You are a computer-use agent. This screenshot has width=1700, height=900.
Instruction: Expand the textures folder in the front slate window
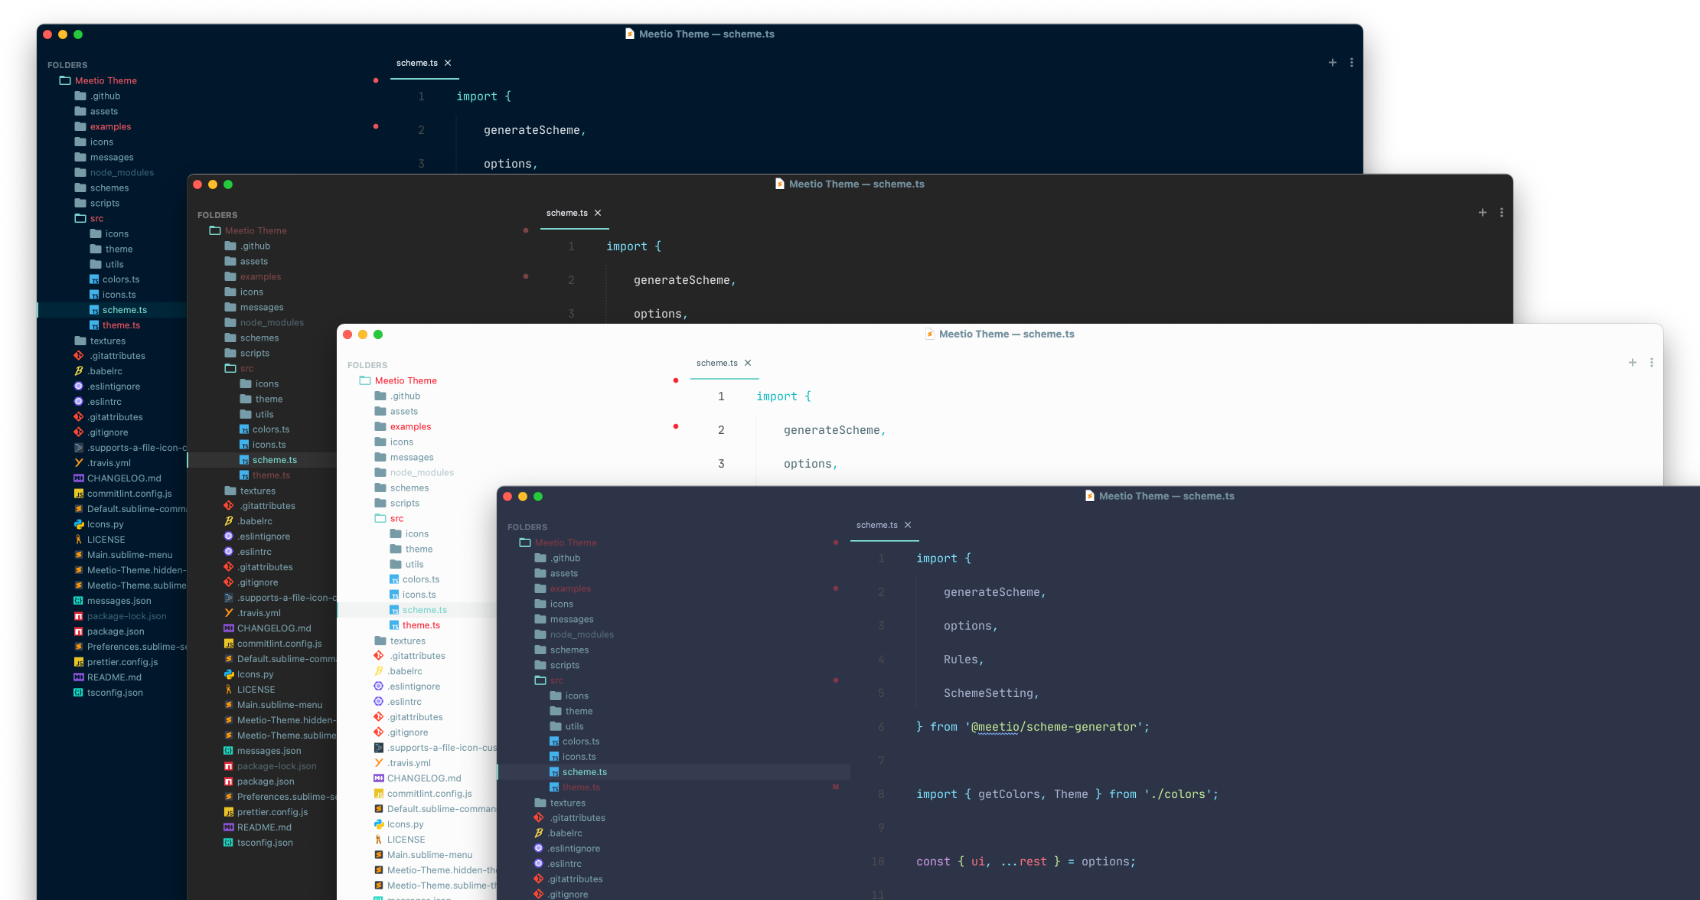pyautogui.click(x=540, y=803)
